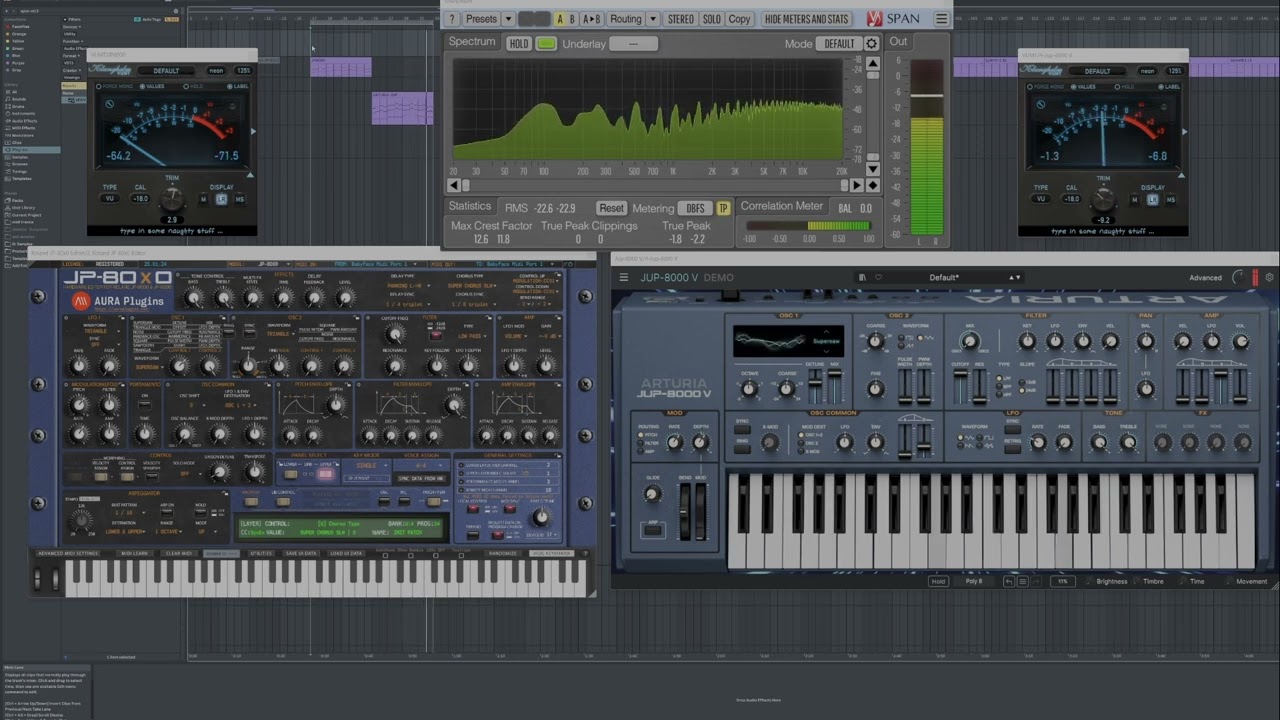
Task: Switch JUP-8000 V to Advanced panel
Action: 1205,278
